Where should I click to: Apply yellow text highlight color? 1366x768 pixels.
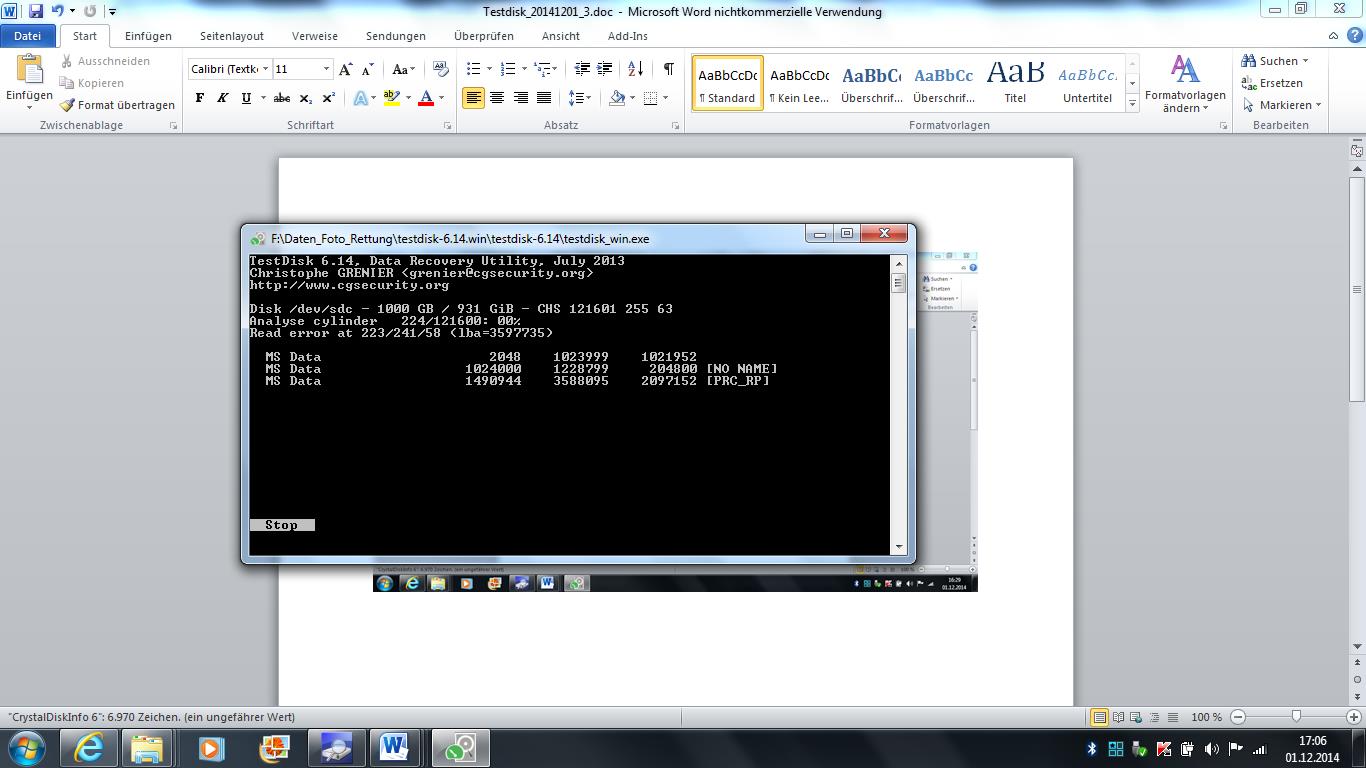point(392,98)
